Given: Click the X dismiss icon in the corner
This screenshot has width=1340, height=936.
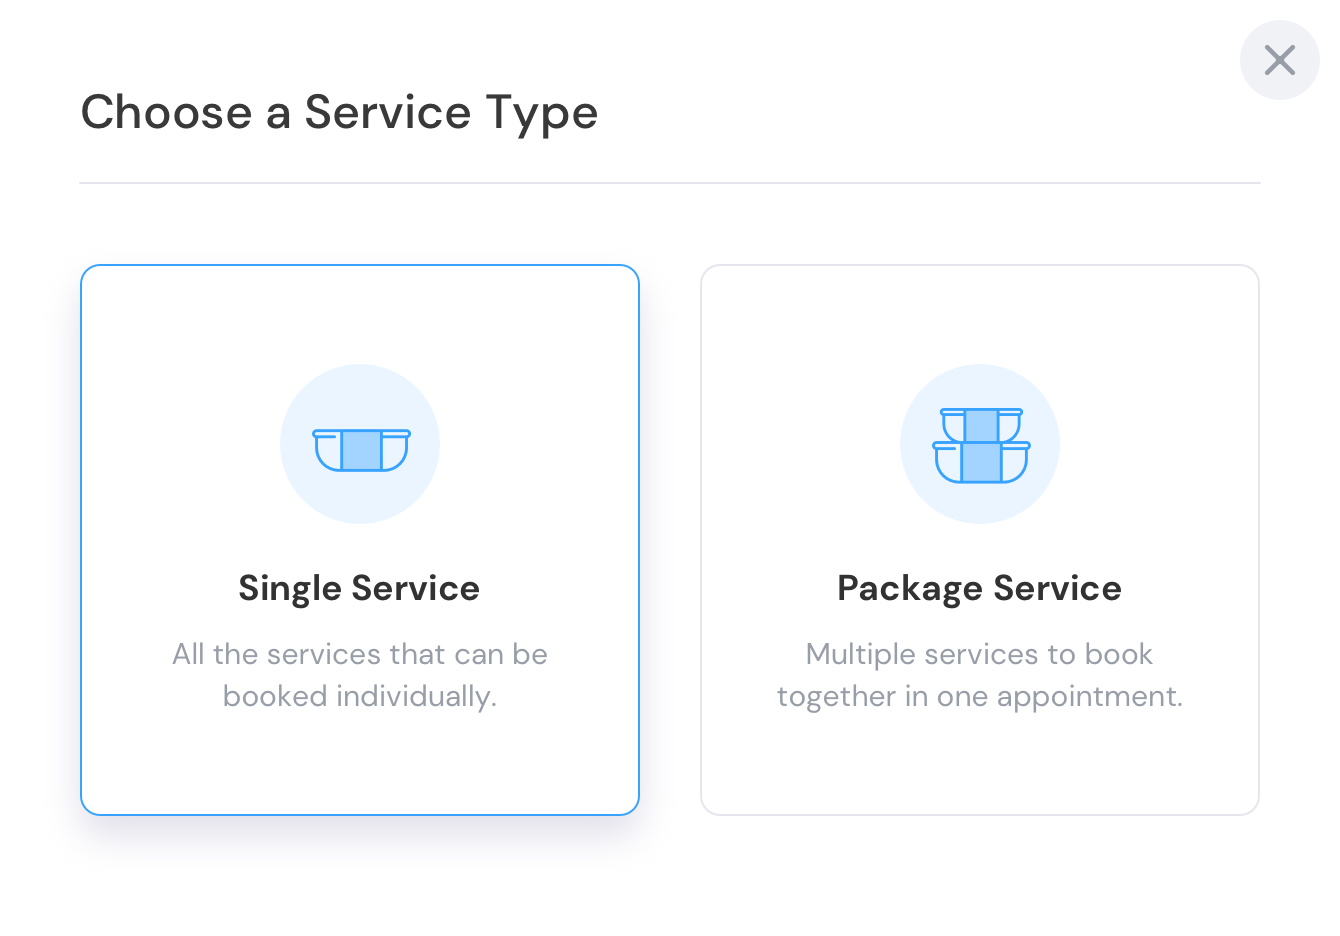Looking at the screenshot, I should [x=1280, y=60].
